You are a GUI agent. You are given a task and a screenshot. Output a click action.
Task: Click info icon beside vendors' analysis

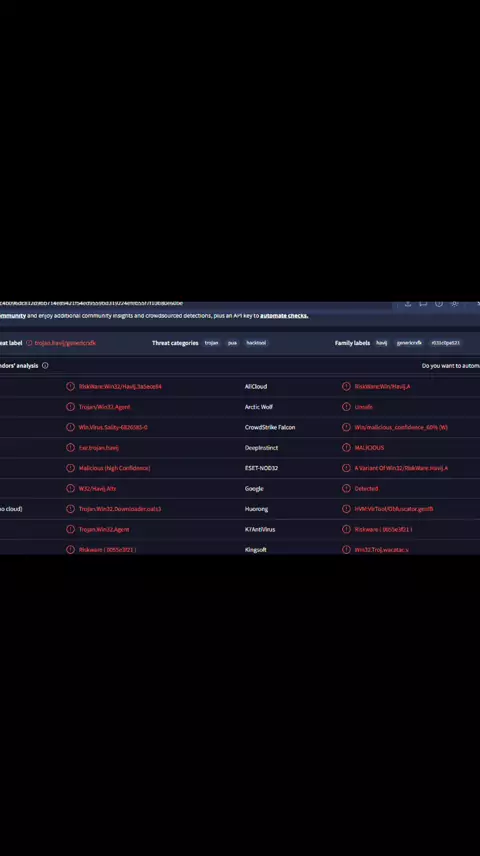click(45, 366)
